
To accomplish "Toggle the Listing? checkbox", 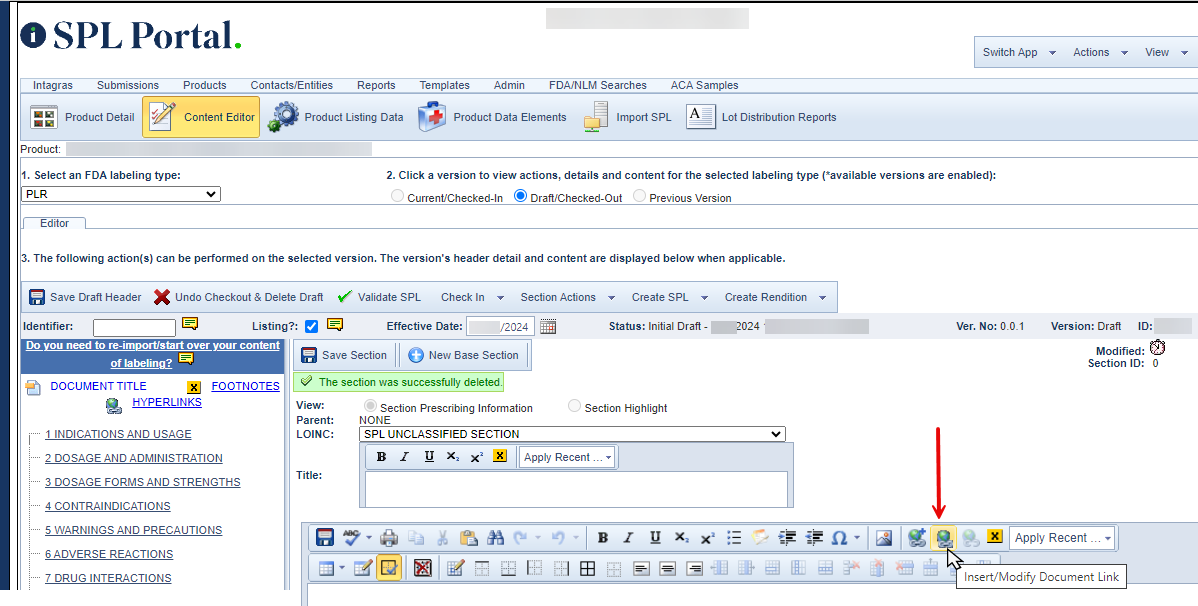I will 311,326.
